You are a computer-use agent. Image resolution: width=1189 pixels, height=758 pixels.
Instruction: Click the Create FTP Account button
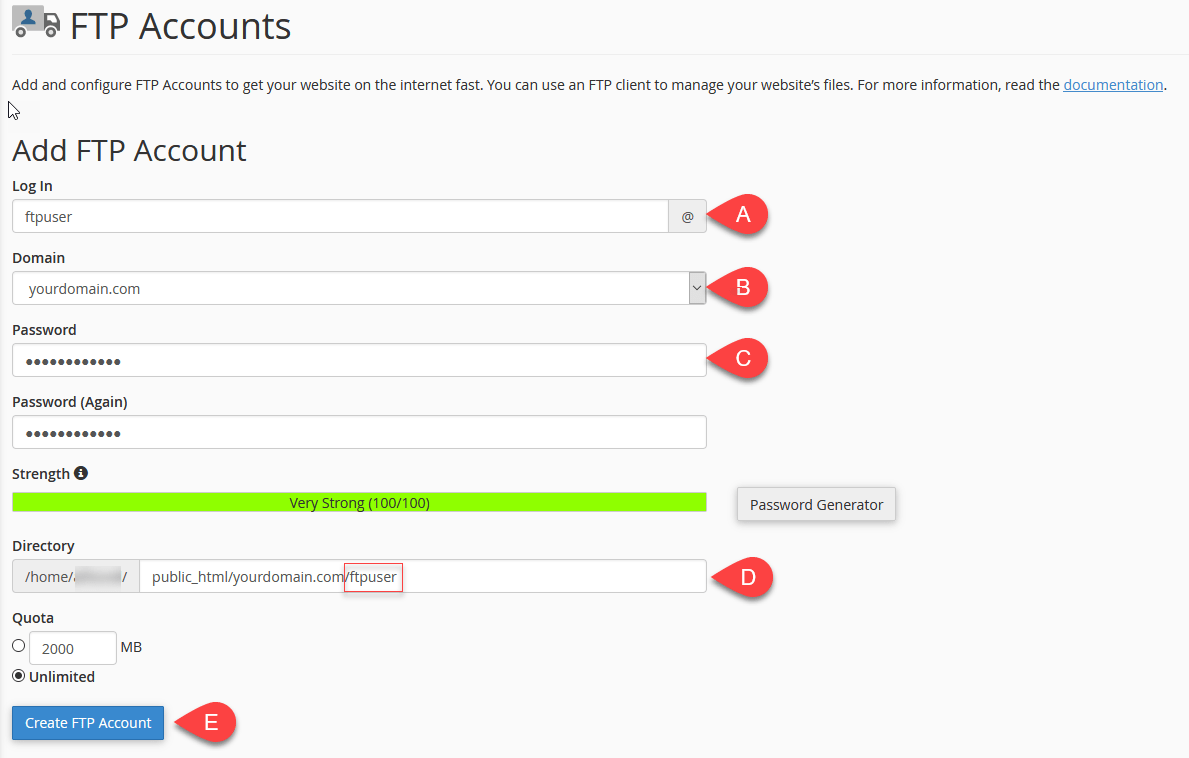click(87, 722)
